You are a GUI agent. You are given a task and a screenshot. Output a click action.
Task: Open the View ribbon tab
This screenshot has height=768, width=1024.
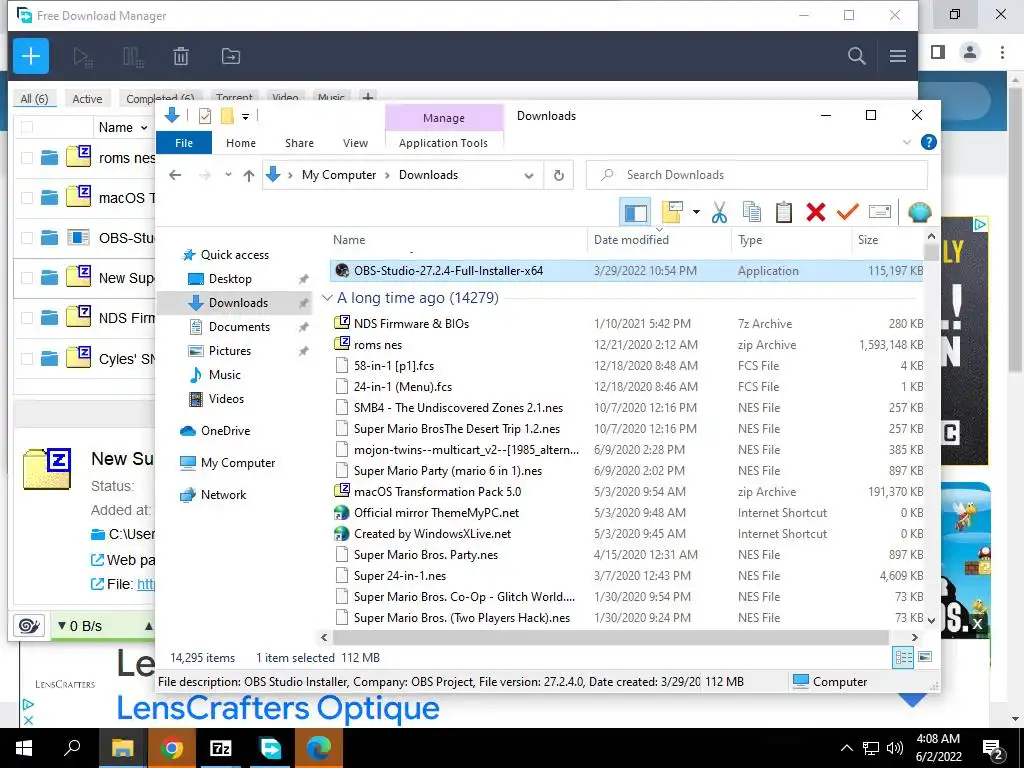pos(355,143)
